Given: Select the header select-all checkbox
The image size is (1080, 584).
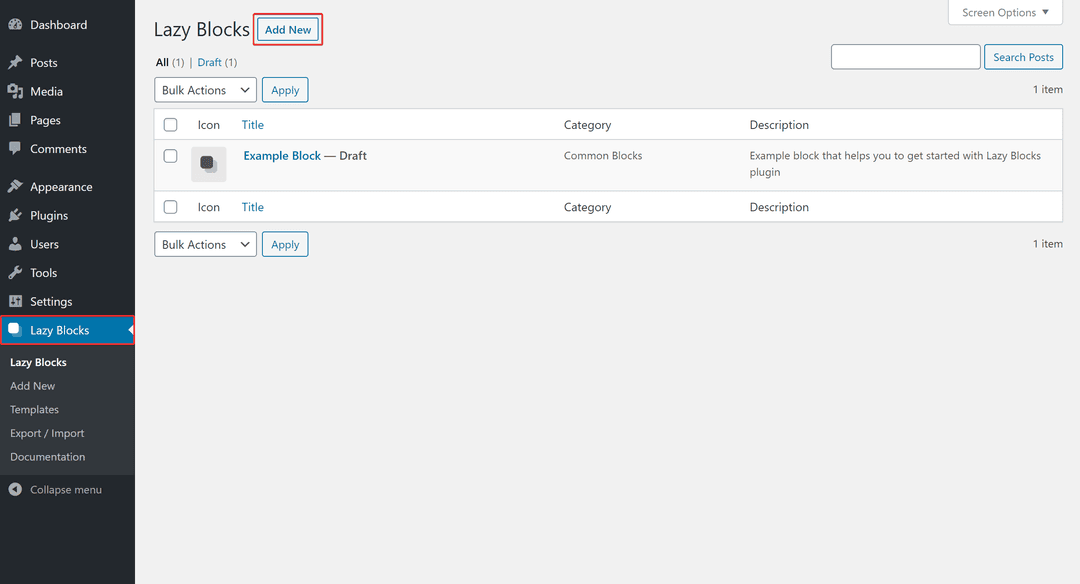Looking at the screenshot, I should coord(170,124).
